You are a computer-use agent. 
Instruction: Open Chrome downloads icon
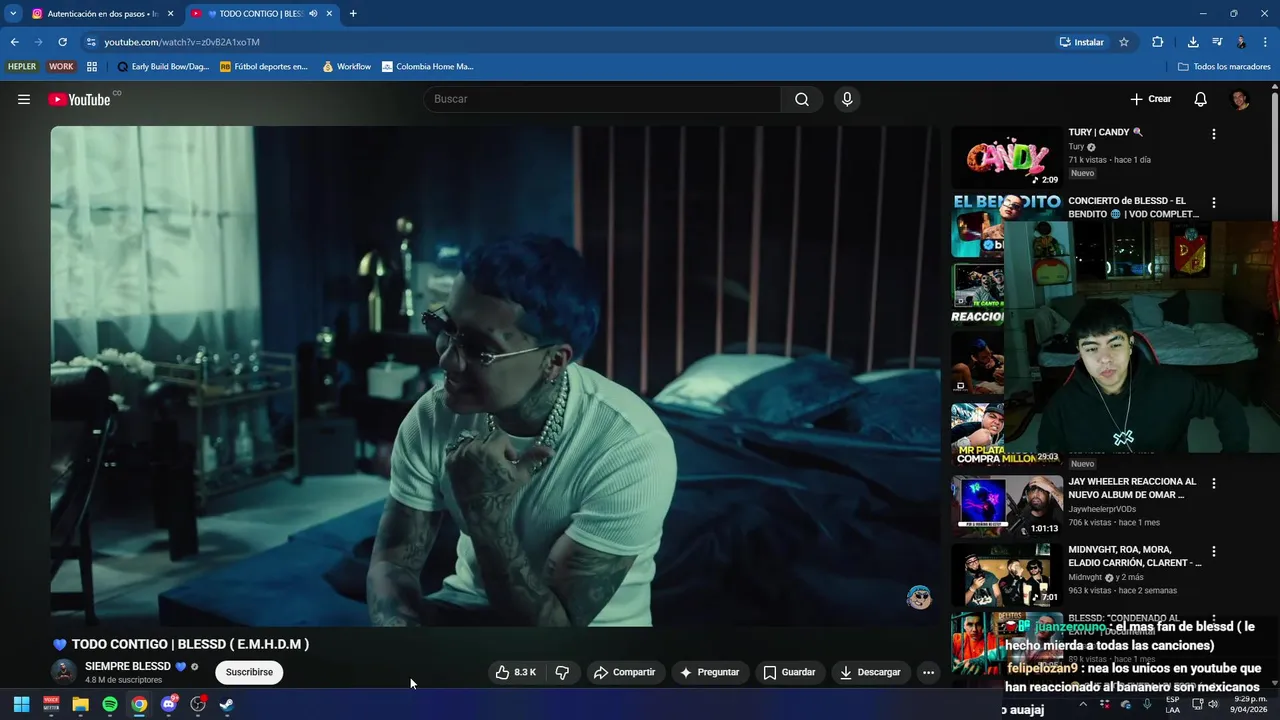1193,42
